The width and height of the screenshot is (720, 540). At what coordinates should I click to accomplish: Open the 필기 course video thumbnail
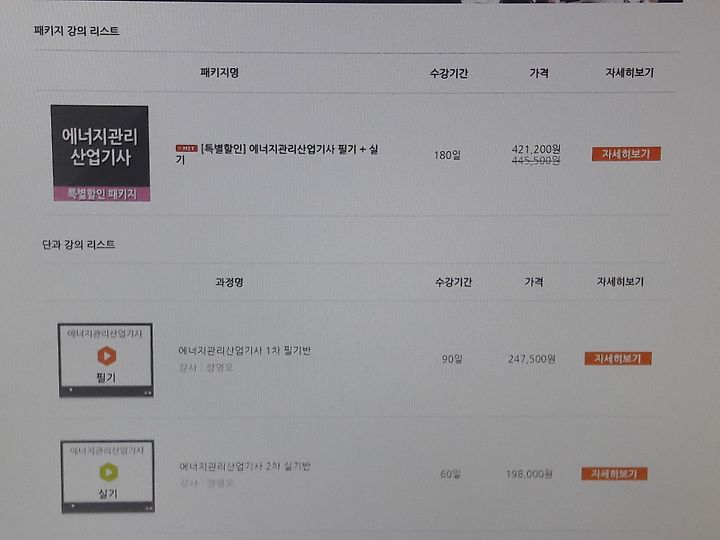pos(106,360)
